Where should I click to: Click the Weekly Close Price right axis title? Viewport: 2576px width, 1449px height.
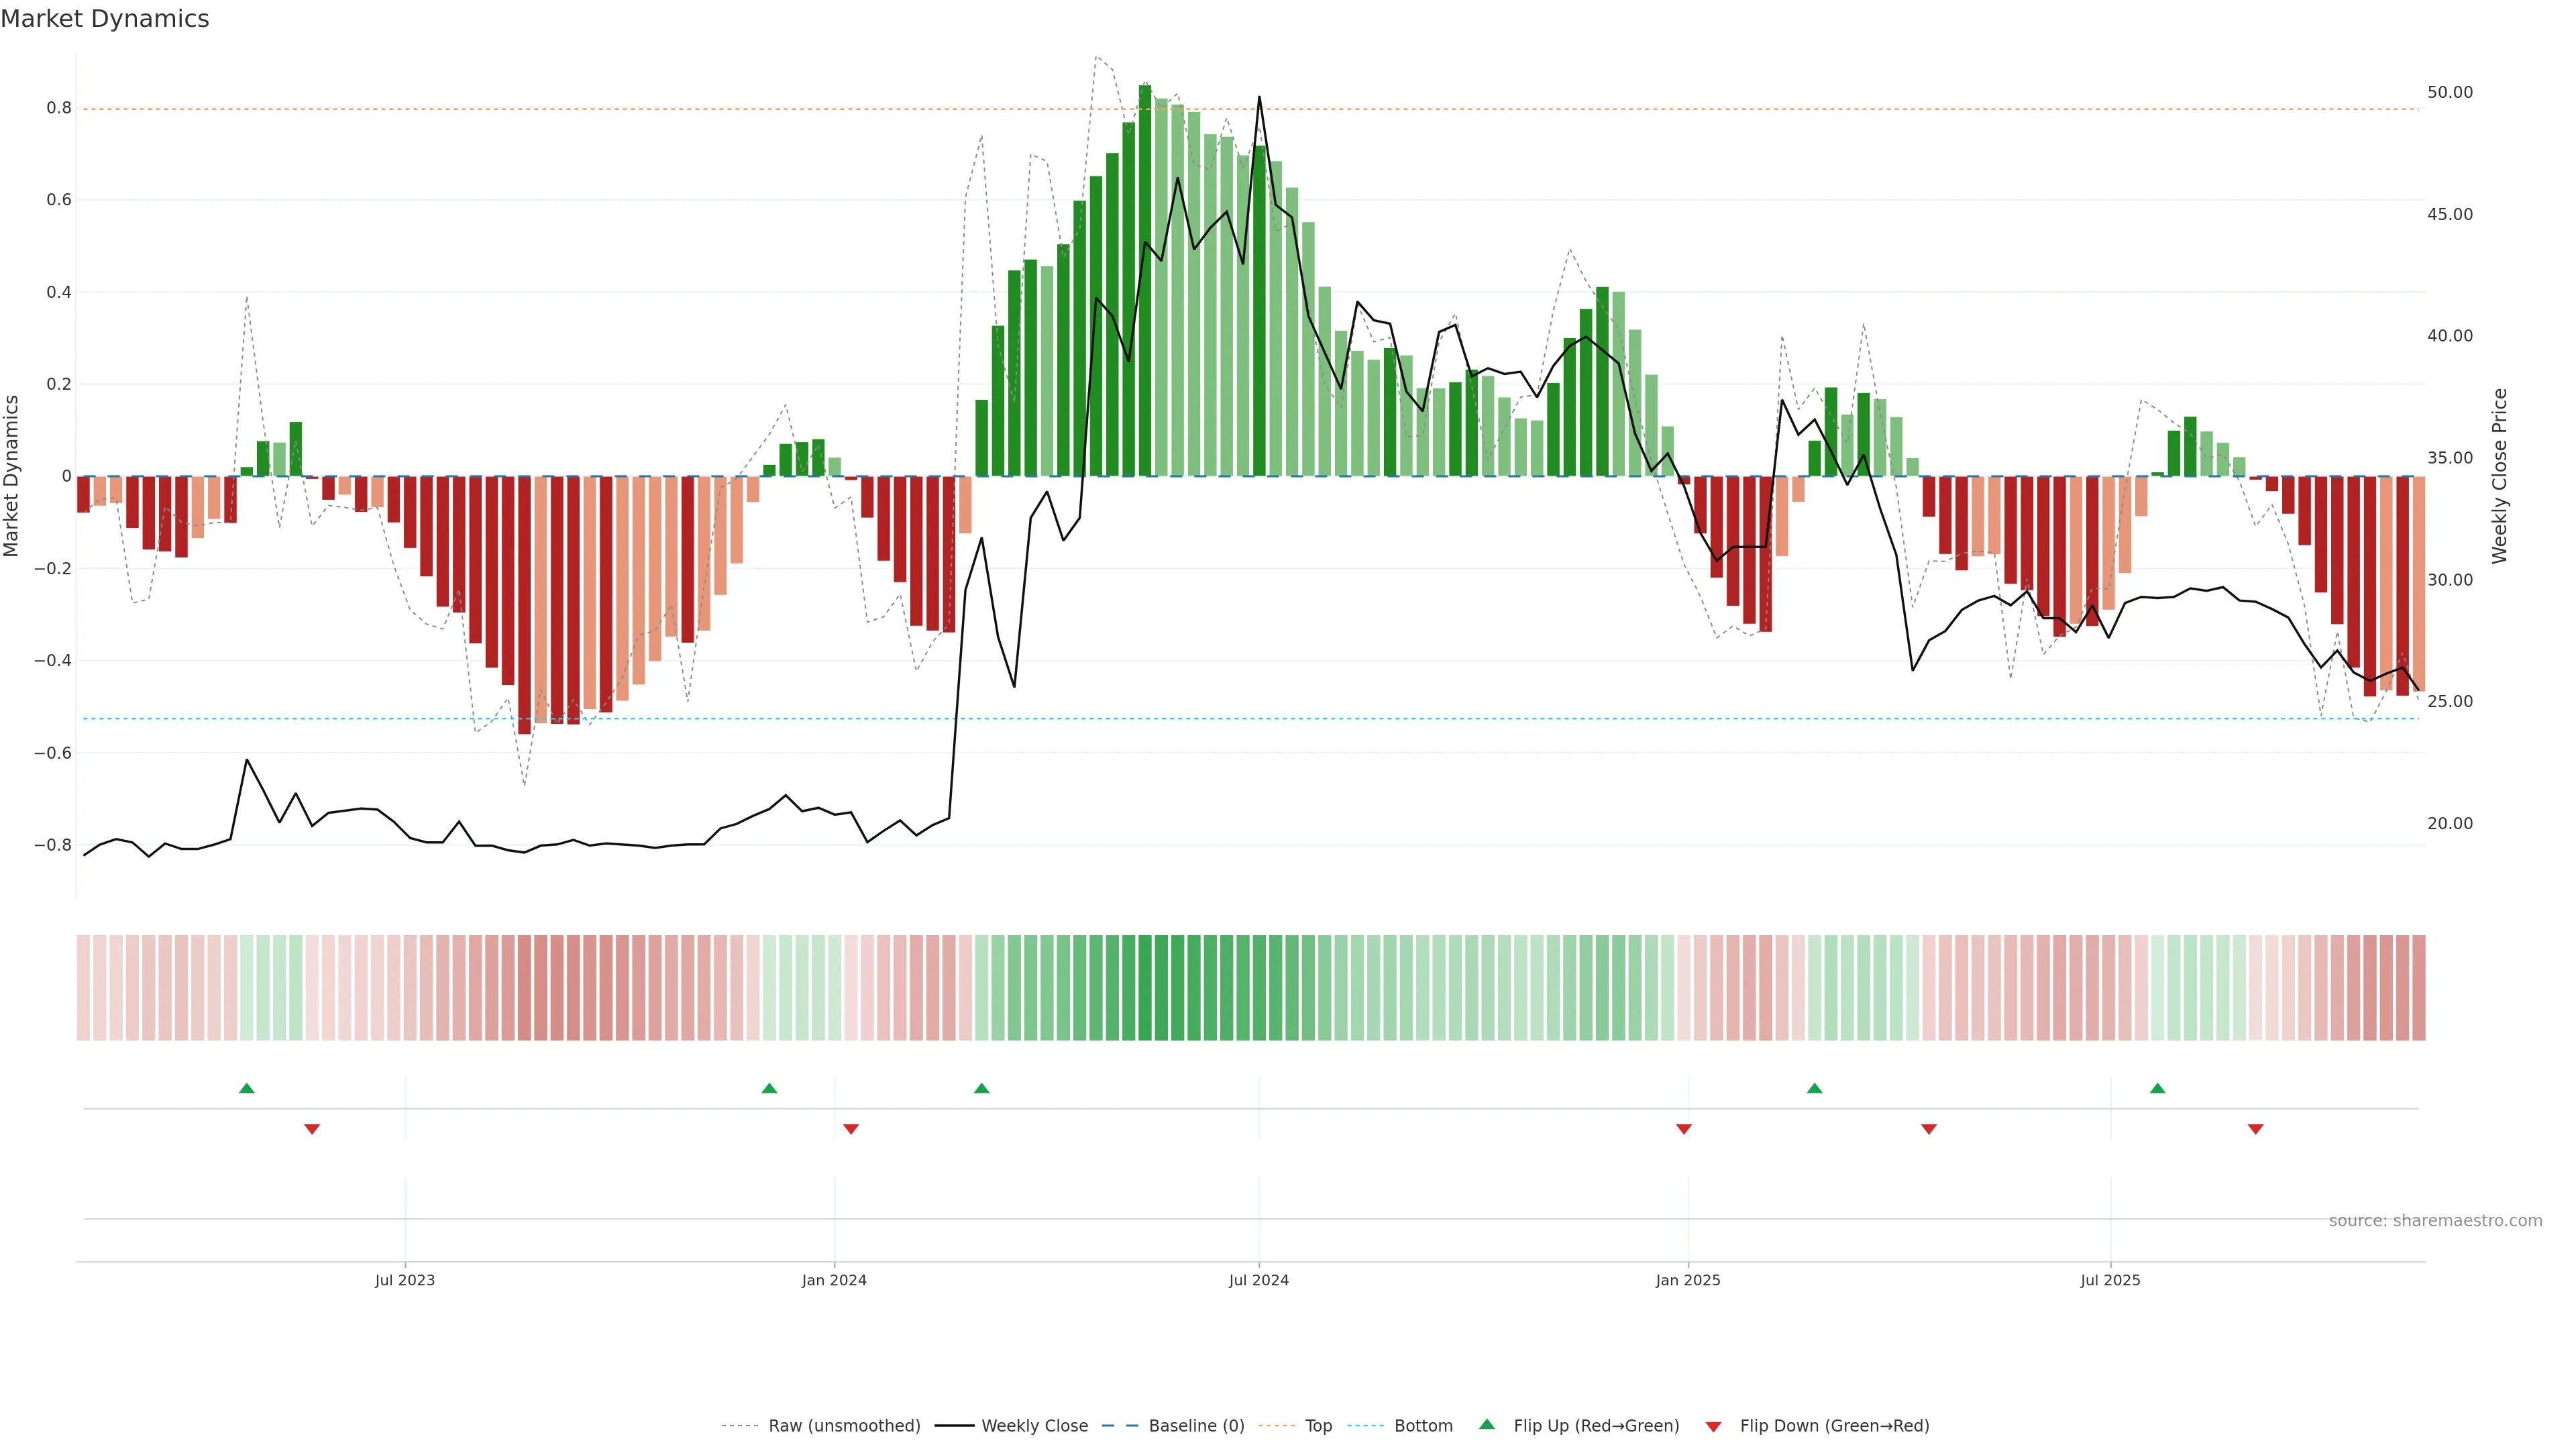click(x=2500, y=476)
